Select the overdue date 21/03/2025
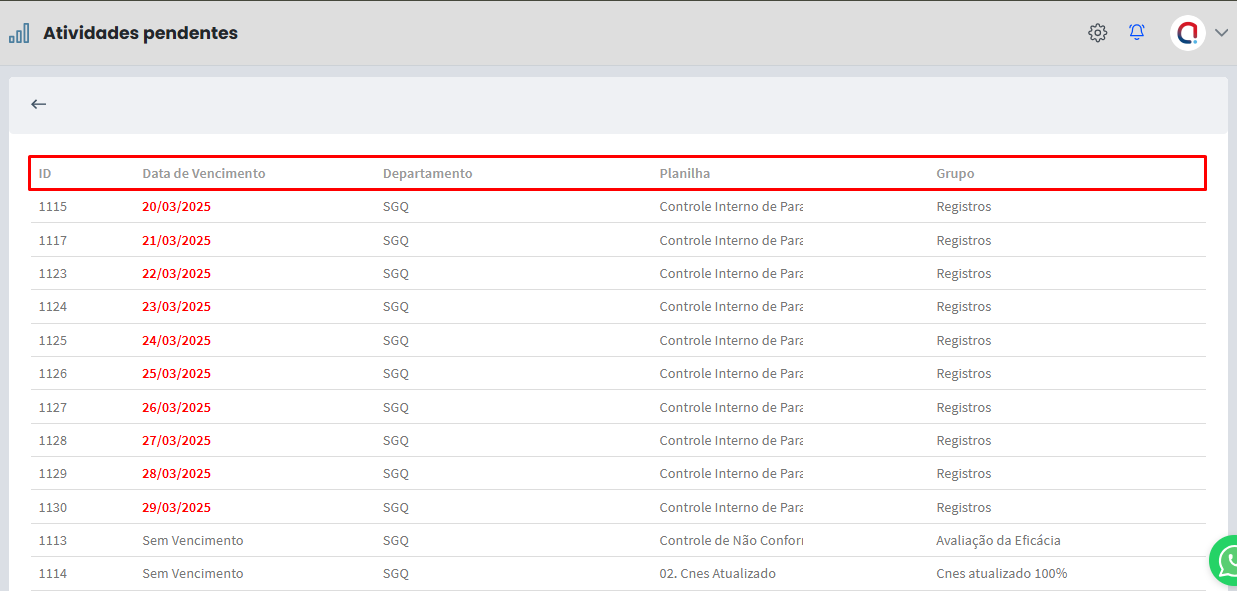Image resolution: width=1237 pixels, height=591 pixels. (176, 241)
